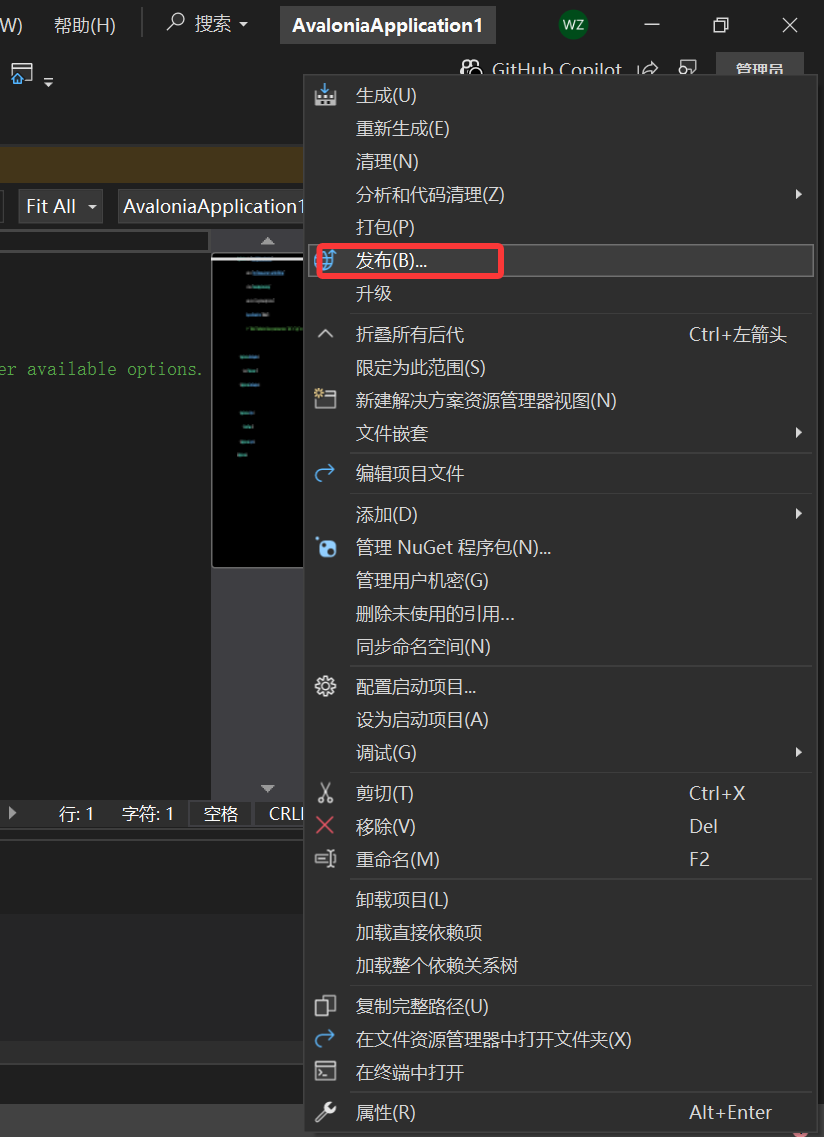
Task: Expand the 添加(D) submenu
Action: tap(798, 514)
